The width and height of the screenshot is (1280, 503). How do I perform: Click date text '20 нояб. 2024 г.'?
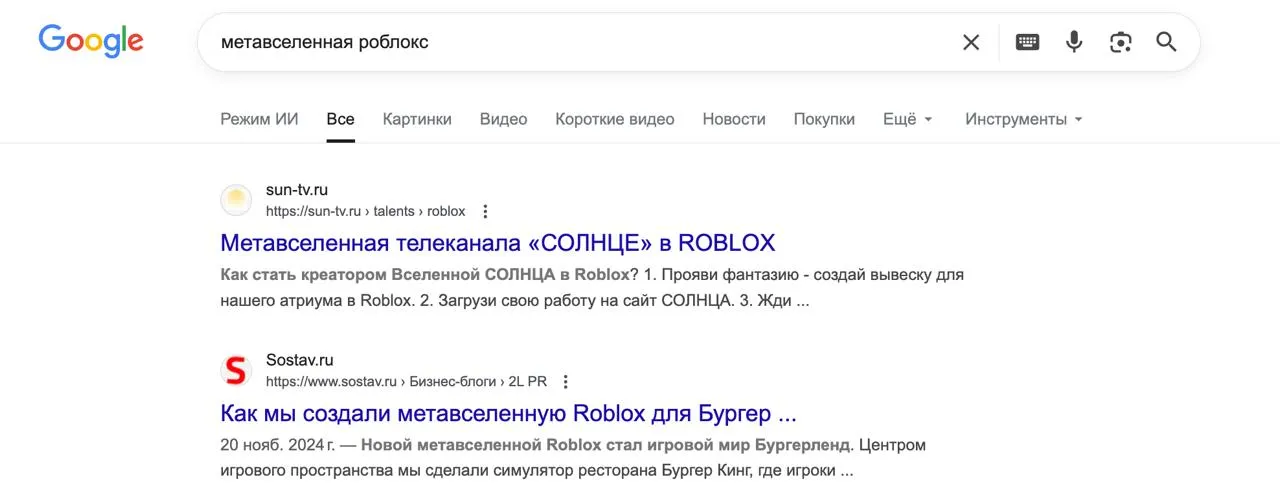(277, 444)
